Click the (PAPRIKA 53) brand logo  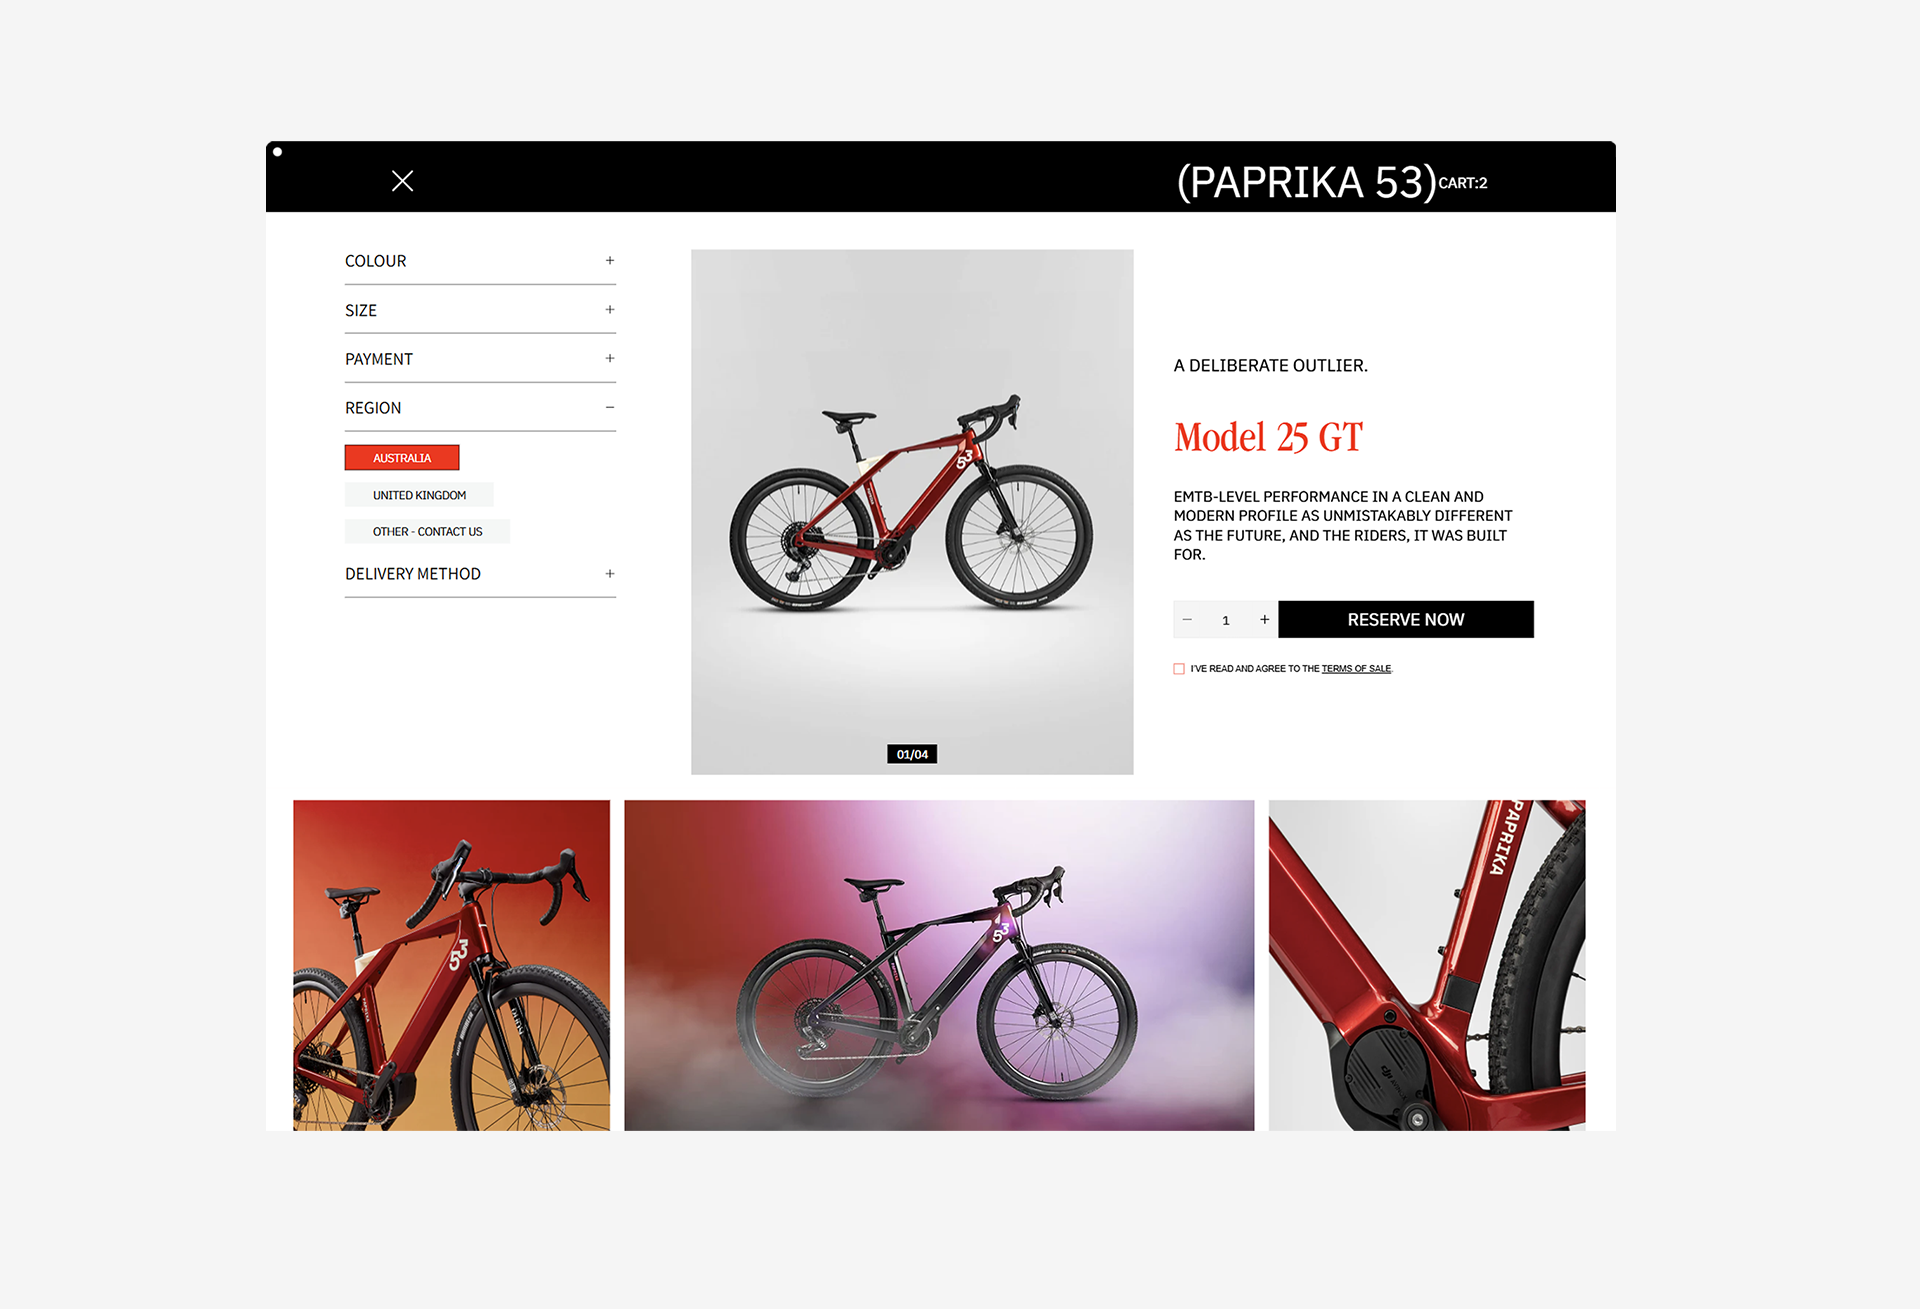(1306, 182)
